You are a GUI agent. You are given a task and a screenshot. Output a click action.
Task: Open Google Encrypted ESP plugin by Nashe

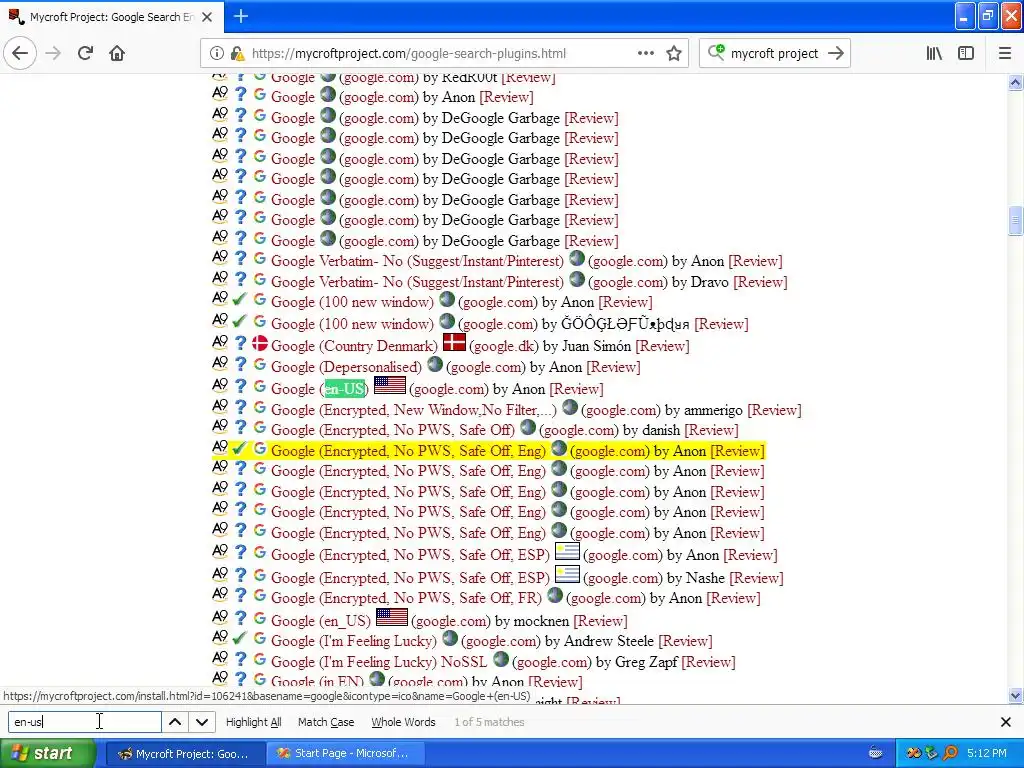(410, 578)
